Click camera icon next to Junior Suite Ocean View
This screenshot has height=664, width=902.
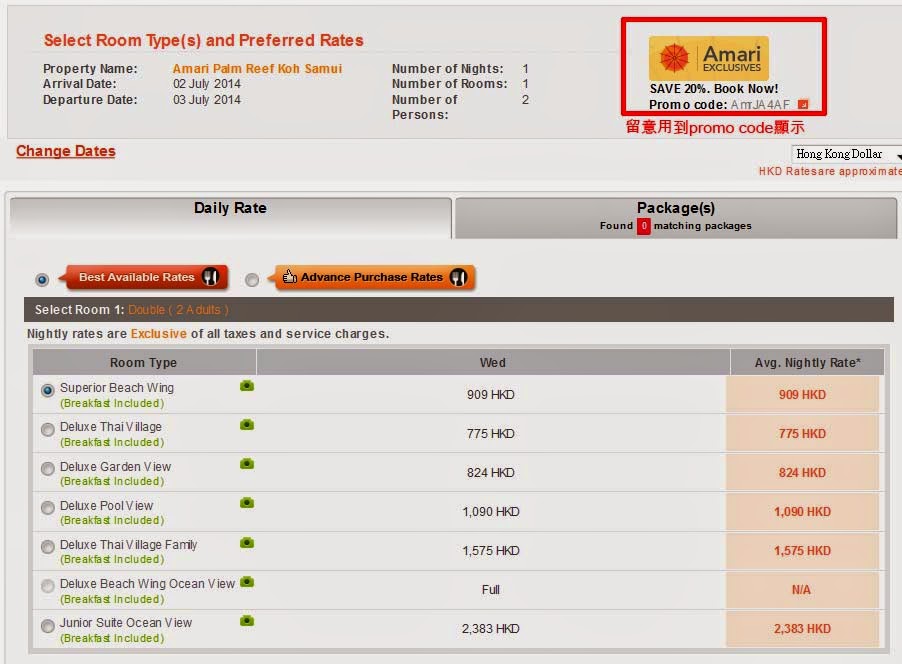pos(247,621)
